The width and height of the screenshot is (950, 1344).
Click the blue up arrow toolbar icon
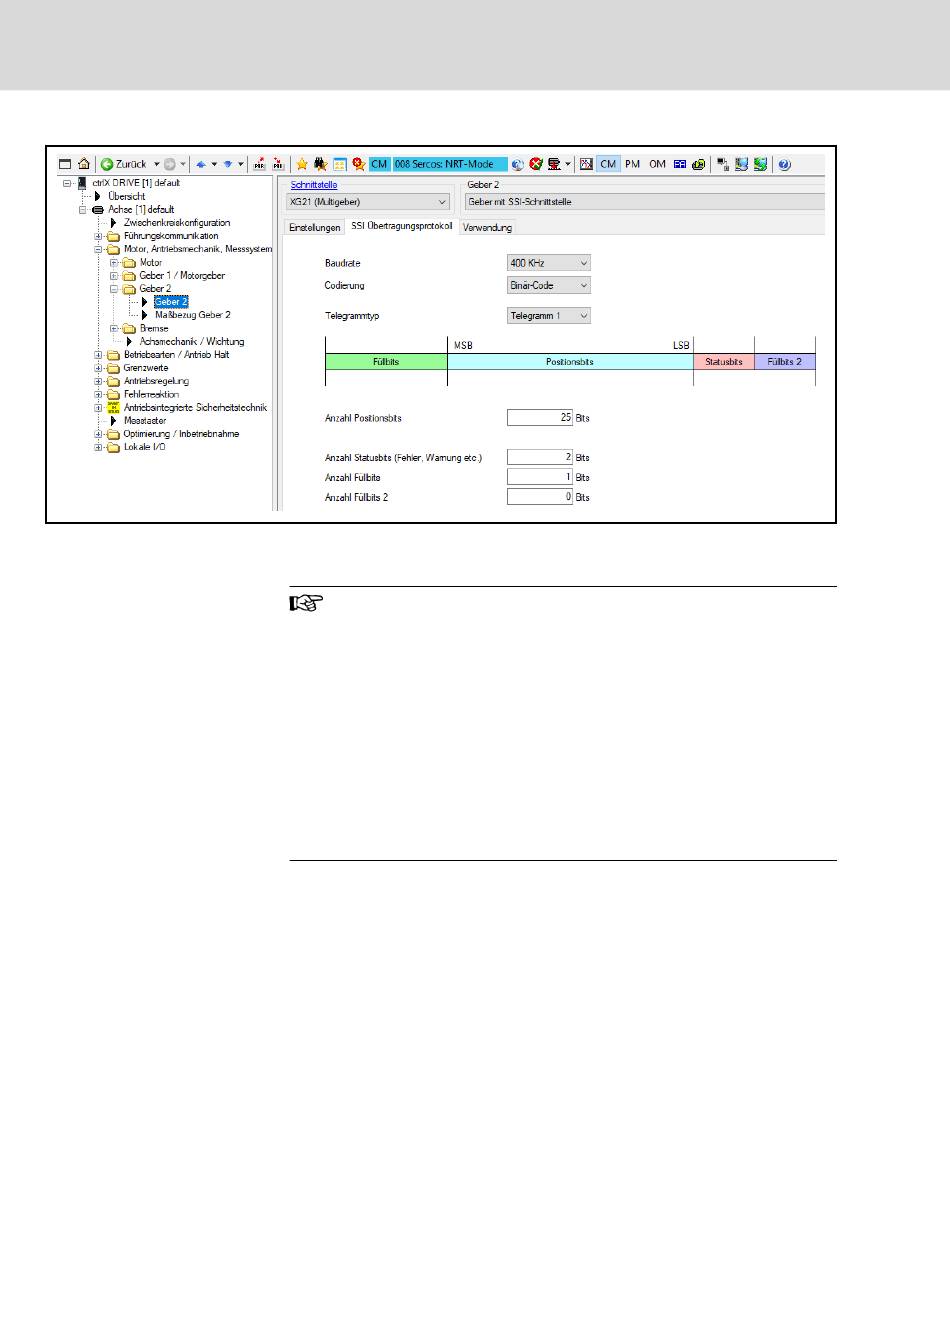coord(200,164)
